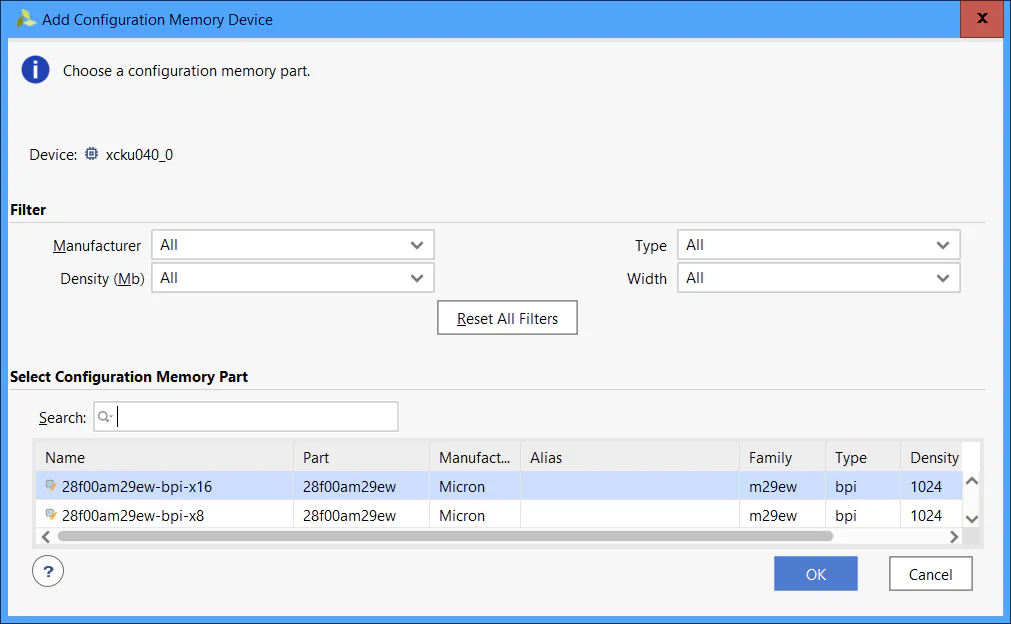Screen dimensions: 1011x624
Task: Click the 28f00am29ew-bpi-x16 memory part icon
Action: coord(51,486)
